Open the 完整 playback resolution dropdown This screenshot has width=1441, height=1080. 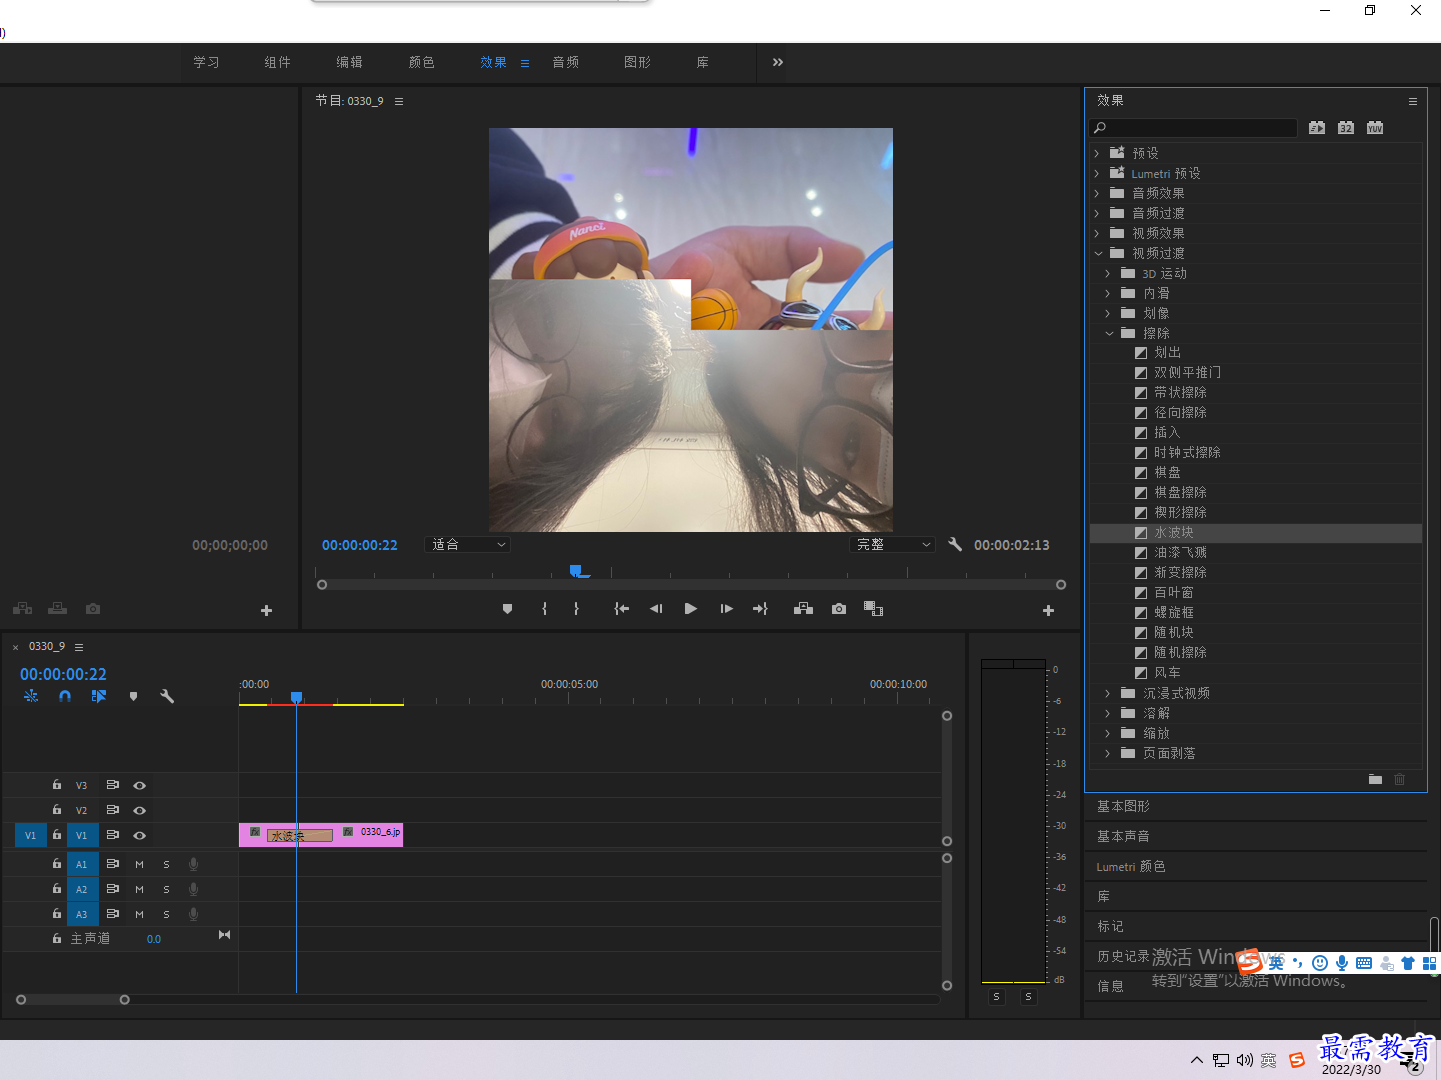pyautogui.click(x=893, y=544)
